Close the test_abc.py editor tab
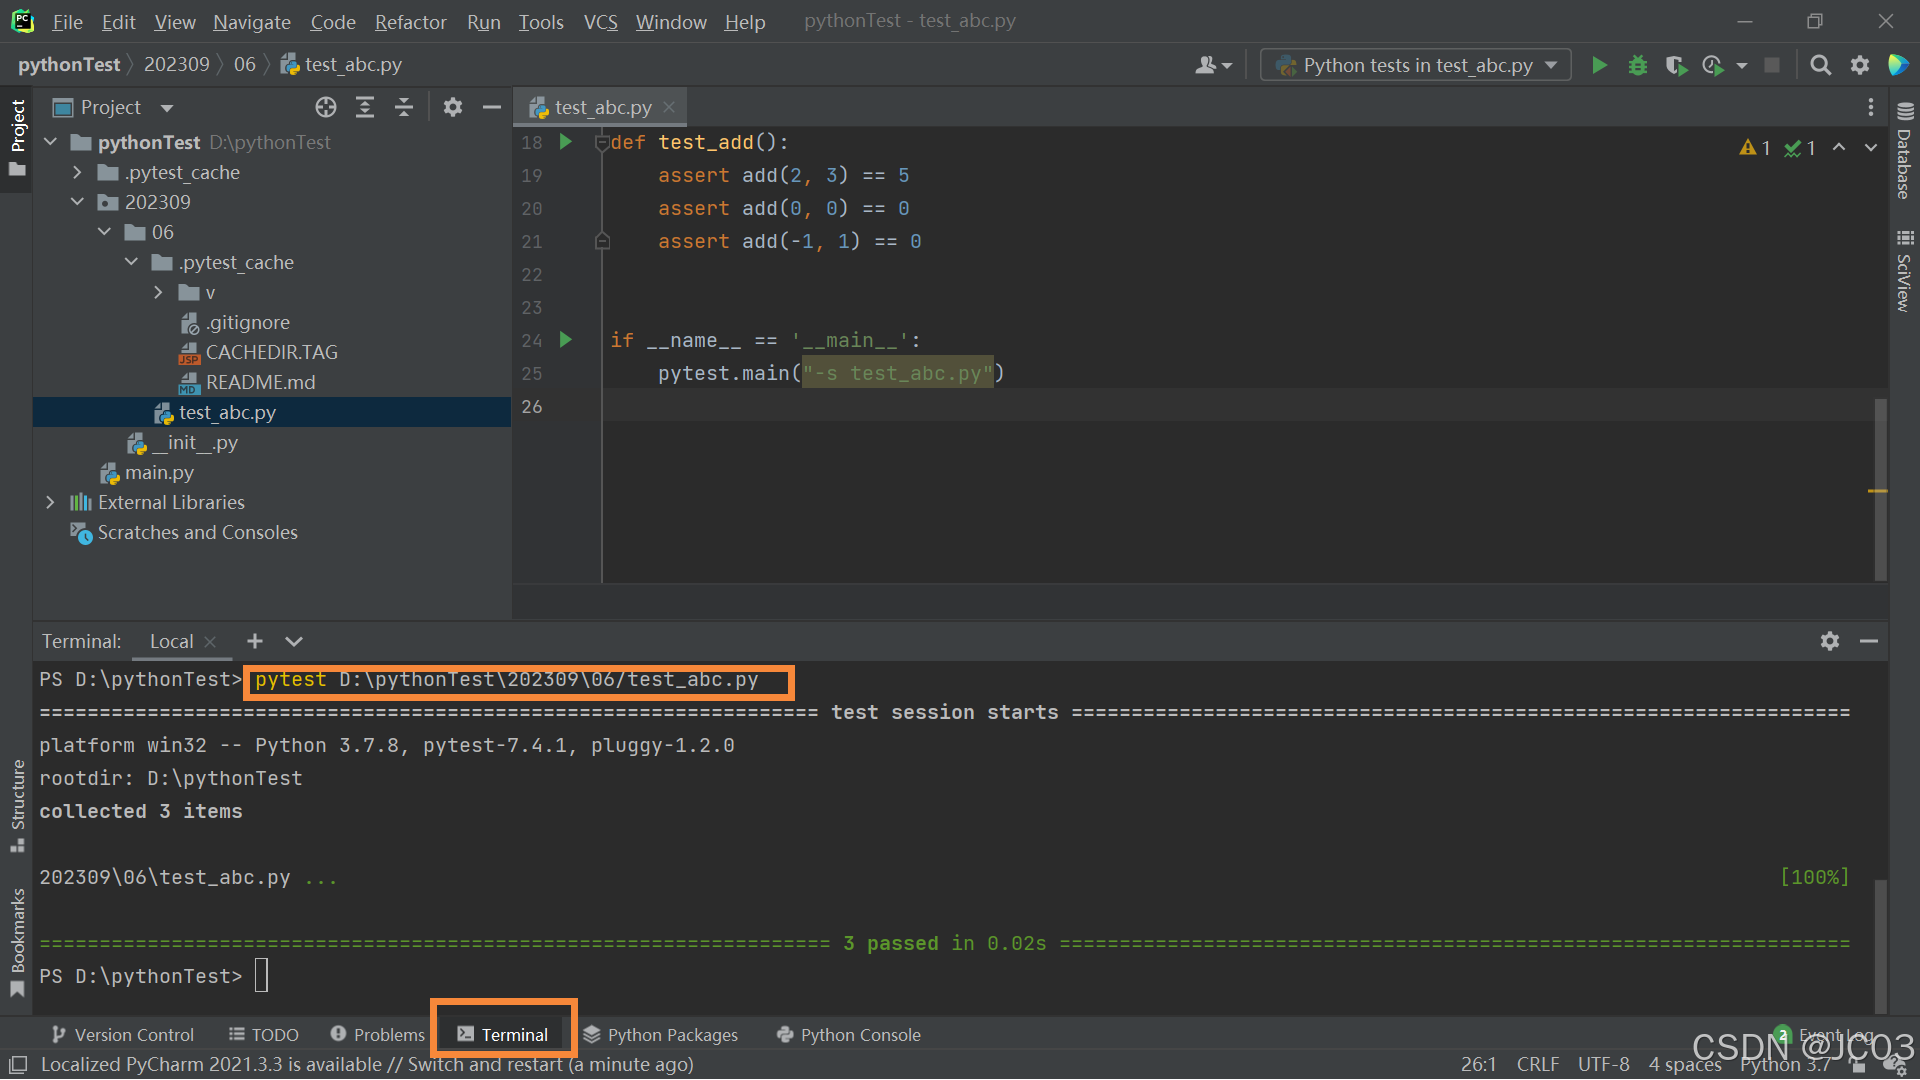The height and width of the screenshot is (1080, 1920). click(669, 107)
